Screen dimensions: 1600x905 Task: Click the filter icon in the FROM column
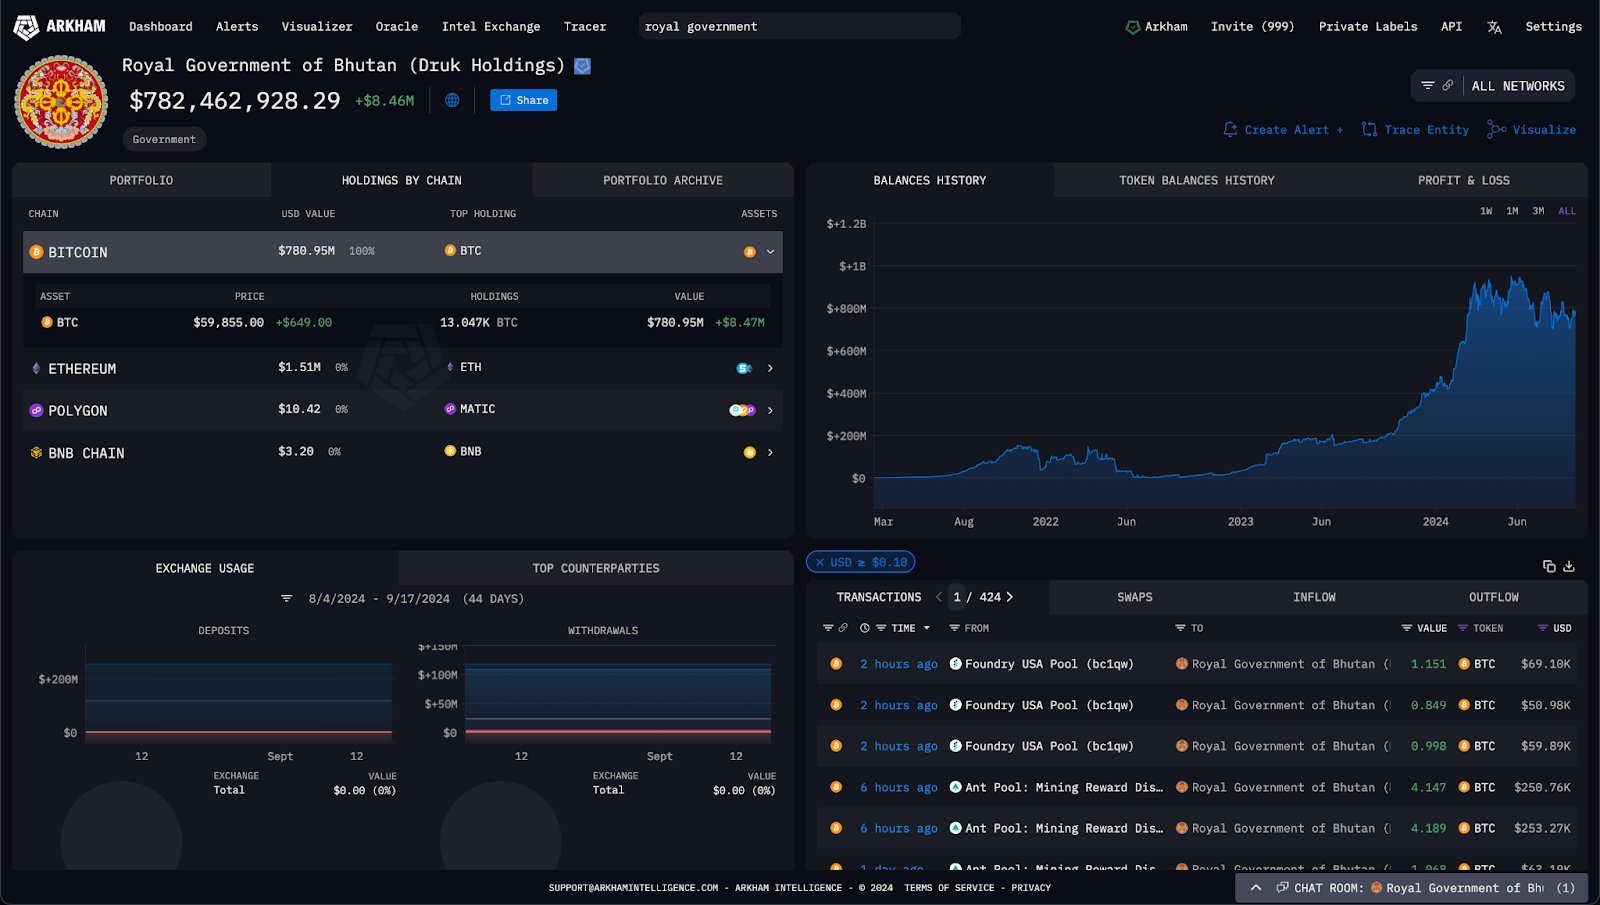(953, 628)
